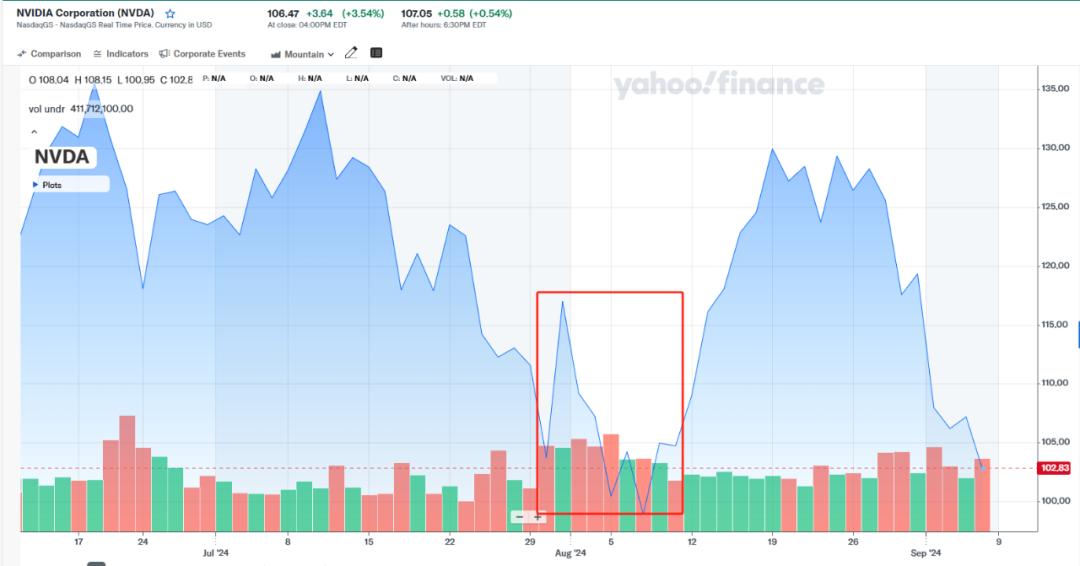Click the Aug '24 time axis label
This screenshot has height=566, width=1080.
(x=569, y=552)
